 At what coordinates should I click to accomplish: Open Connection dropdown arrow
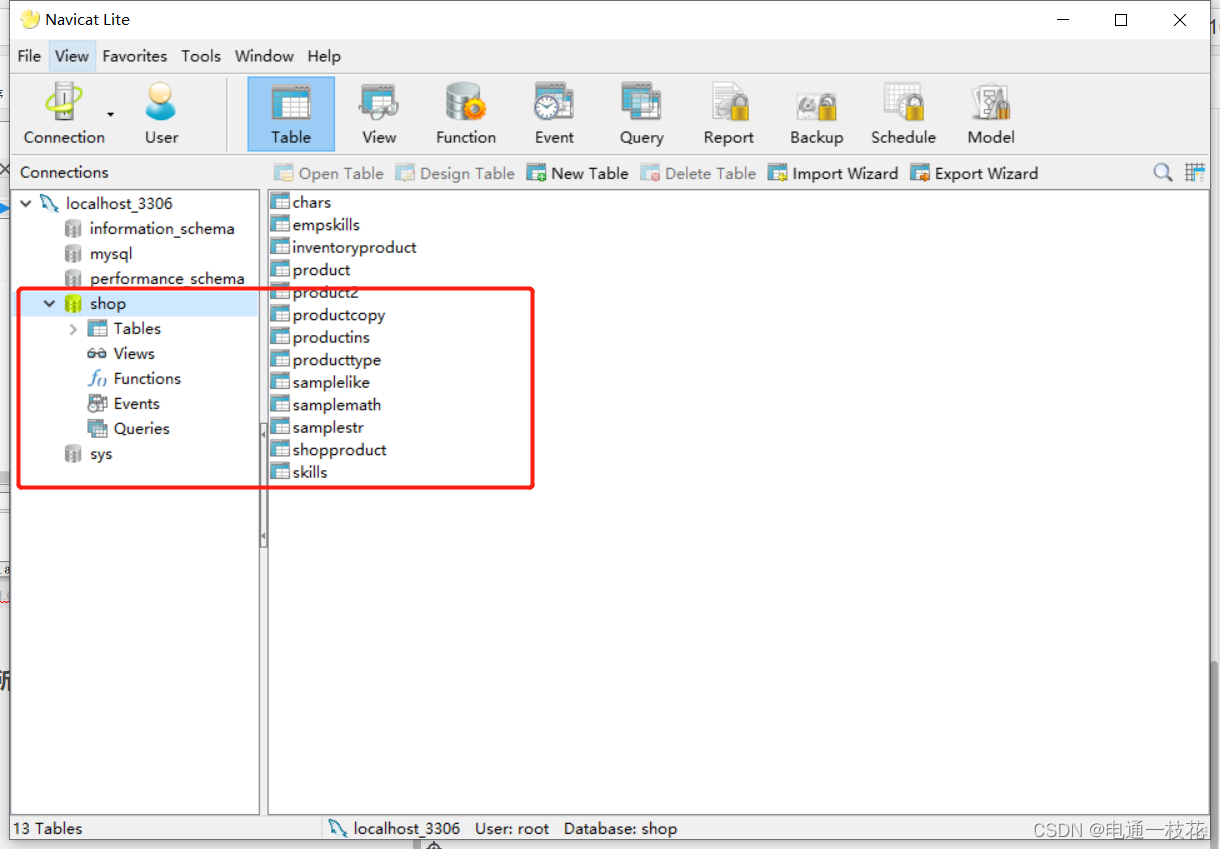pos(111,114)
